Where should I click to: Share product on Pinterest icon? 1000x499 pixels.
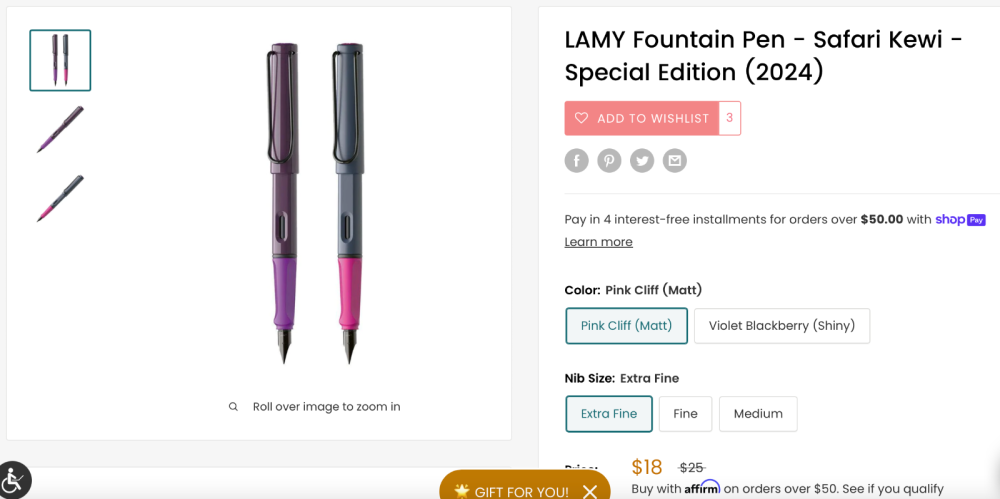609,160
